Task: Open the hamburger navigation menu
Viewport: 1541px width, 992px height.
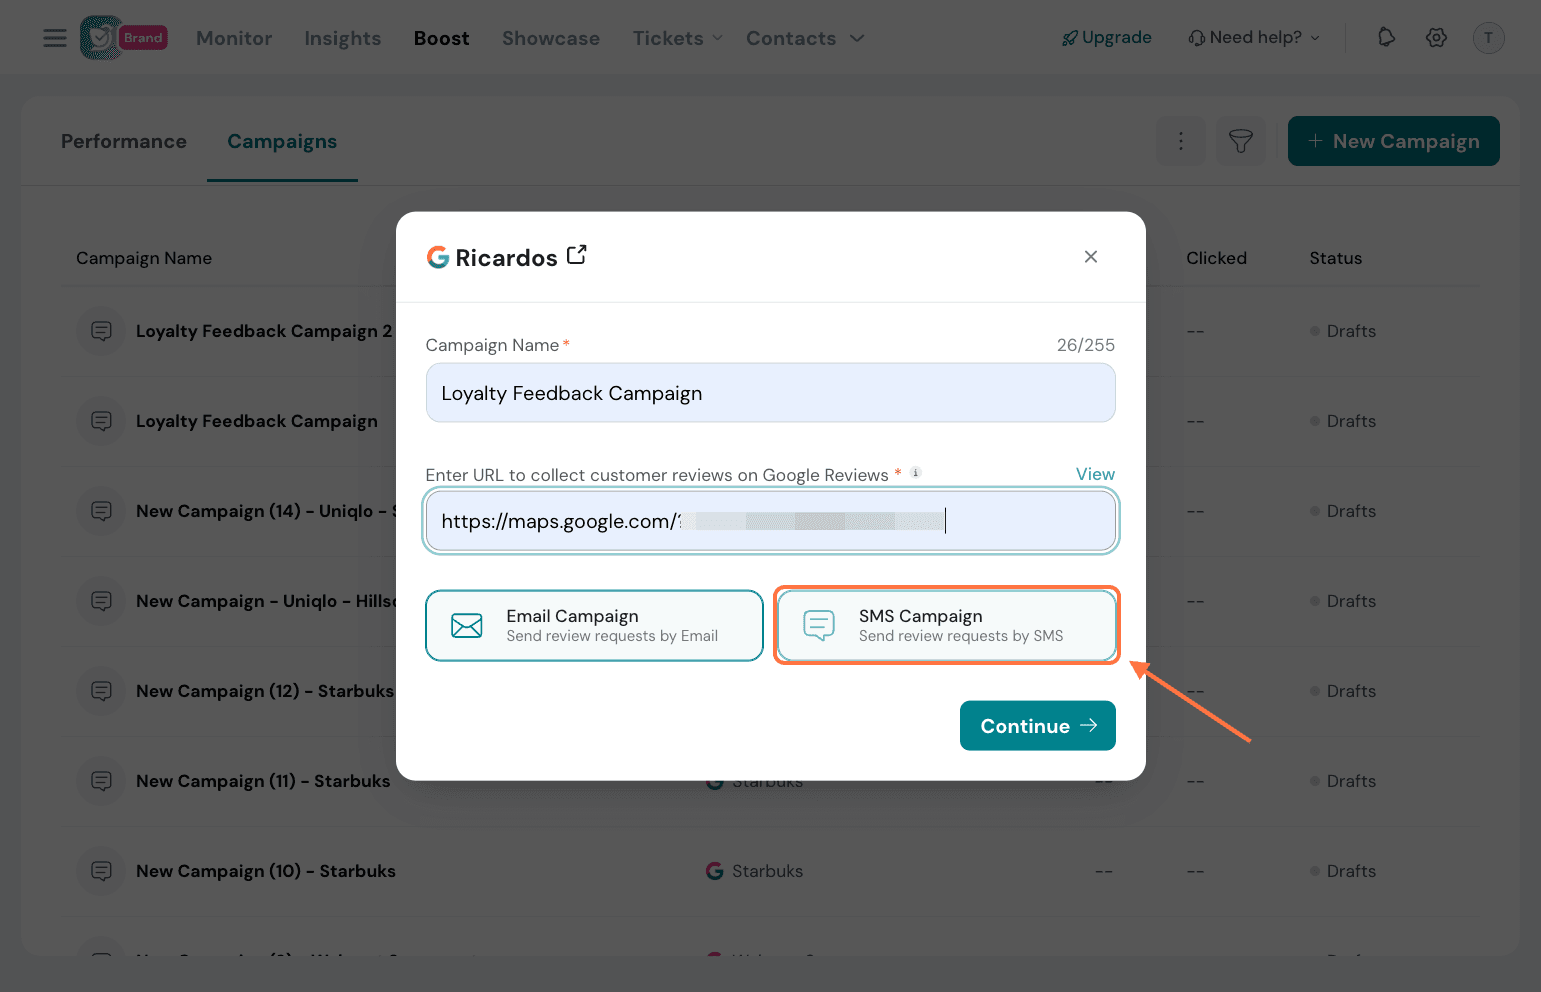Action: pos(55,38)
